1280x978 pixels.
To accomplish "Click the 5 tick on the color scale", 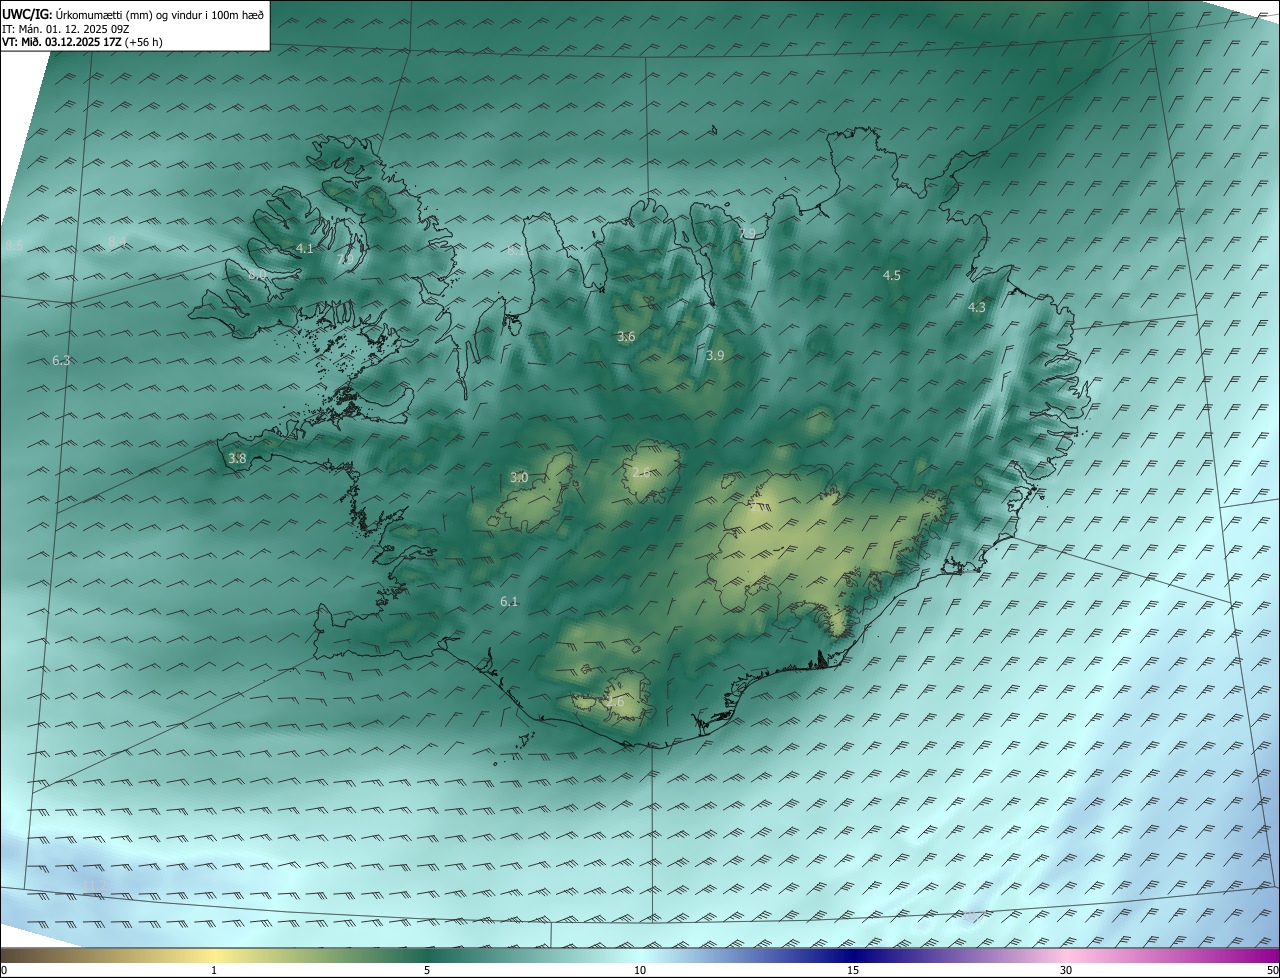I will (427, 970).
